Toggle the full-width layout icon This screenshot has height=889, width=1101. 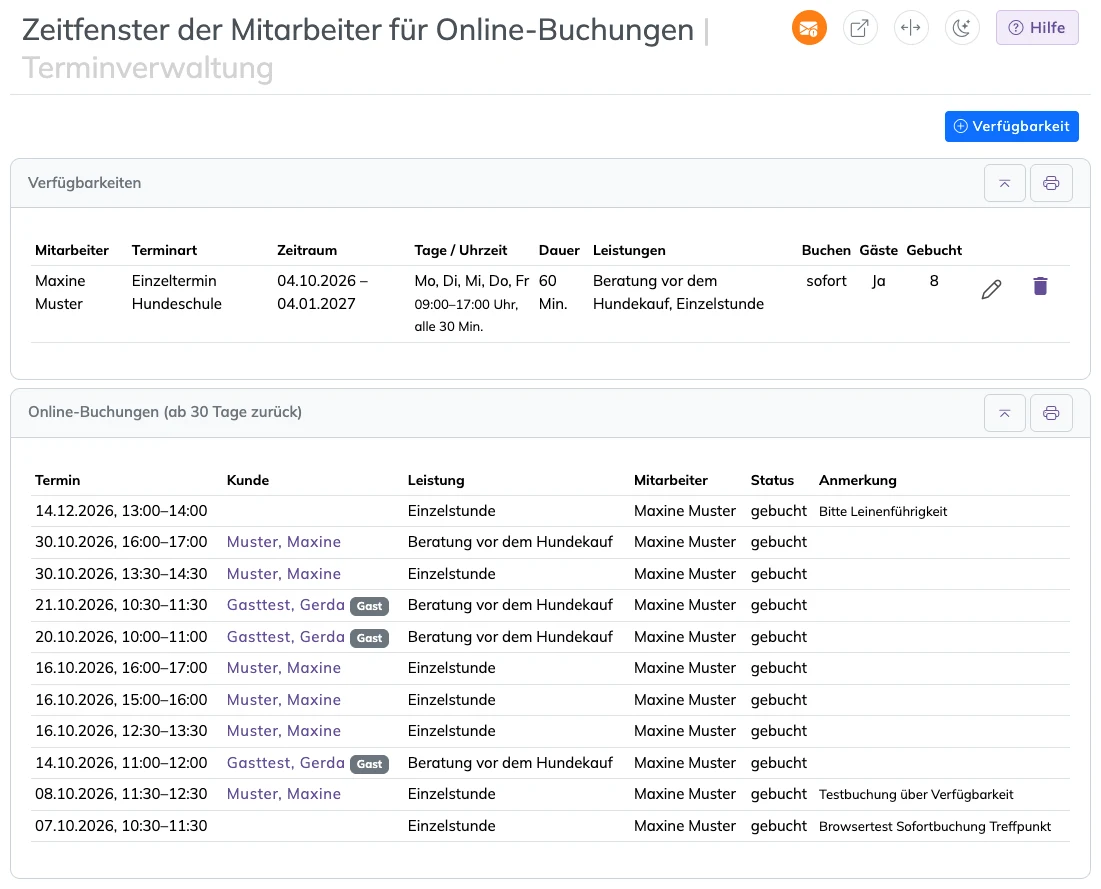[911, 28]
